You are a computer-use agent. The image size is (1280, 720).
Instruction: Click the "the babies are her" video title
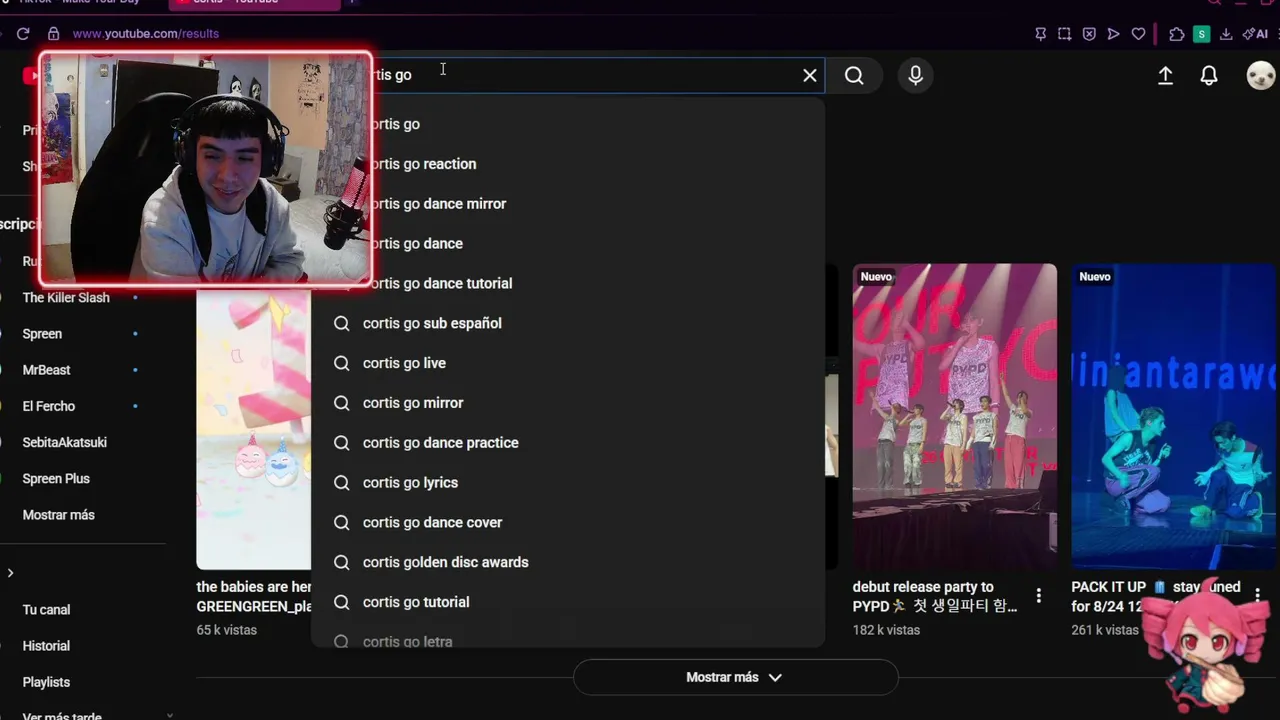pyautogui.click(x=254, y=597)
